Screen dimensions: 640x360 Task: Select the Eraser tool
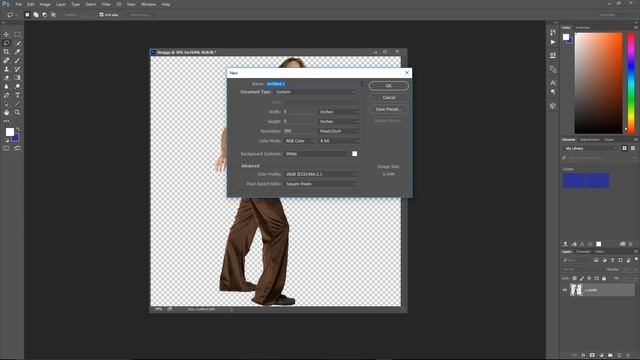pos(6,78)
